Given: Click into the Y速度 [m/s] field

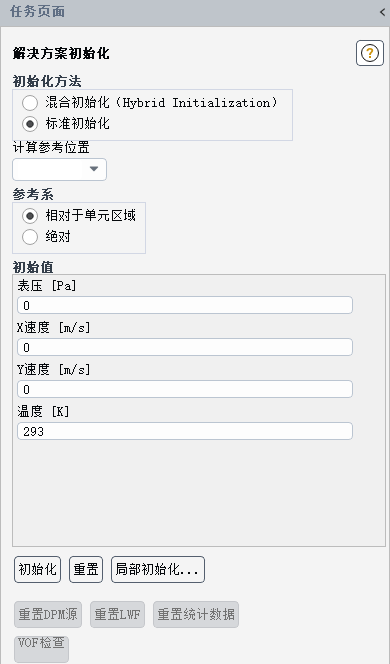Looking at the screenshot, I should (185, 389).
